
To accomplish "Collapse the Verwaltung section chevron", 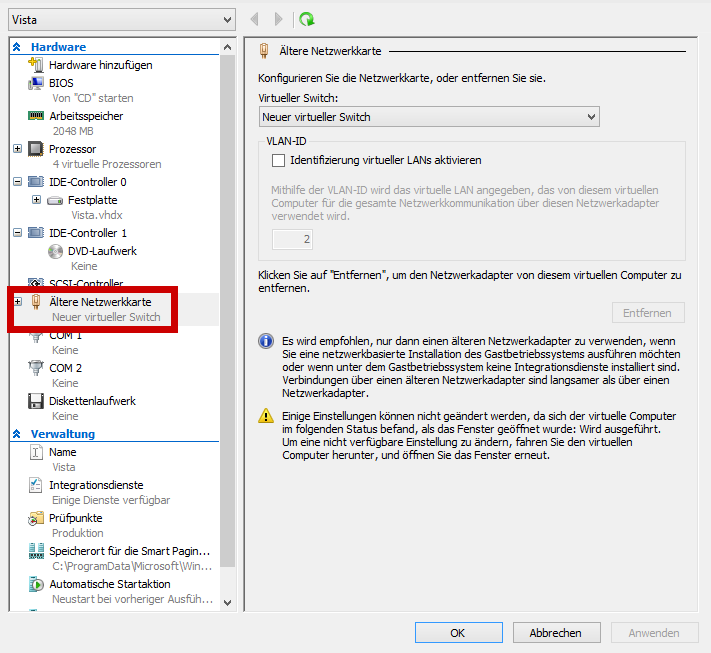I will (17, 434).
